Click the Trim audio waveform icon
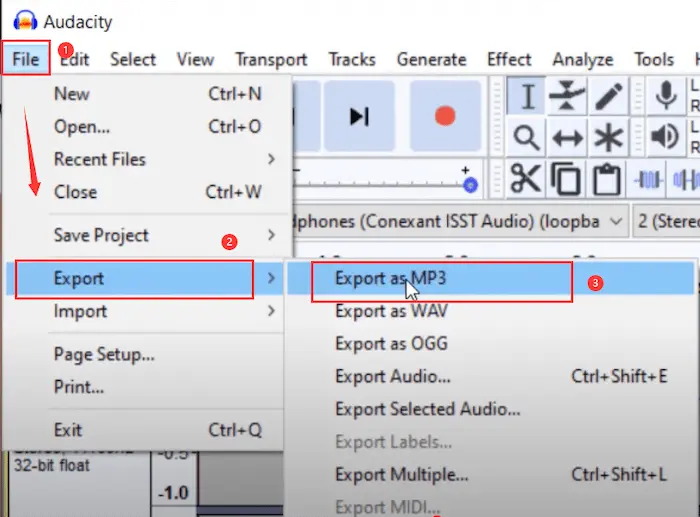Screen dimensions: 700x517 (648, 180)
